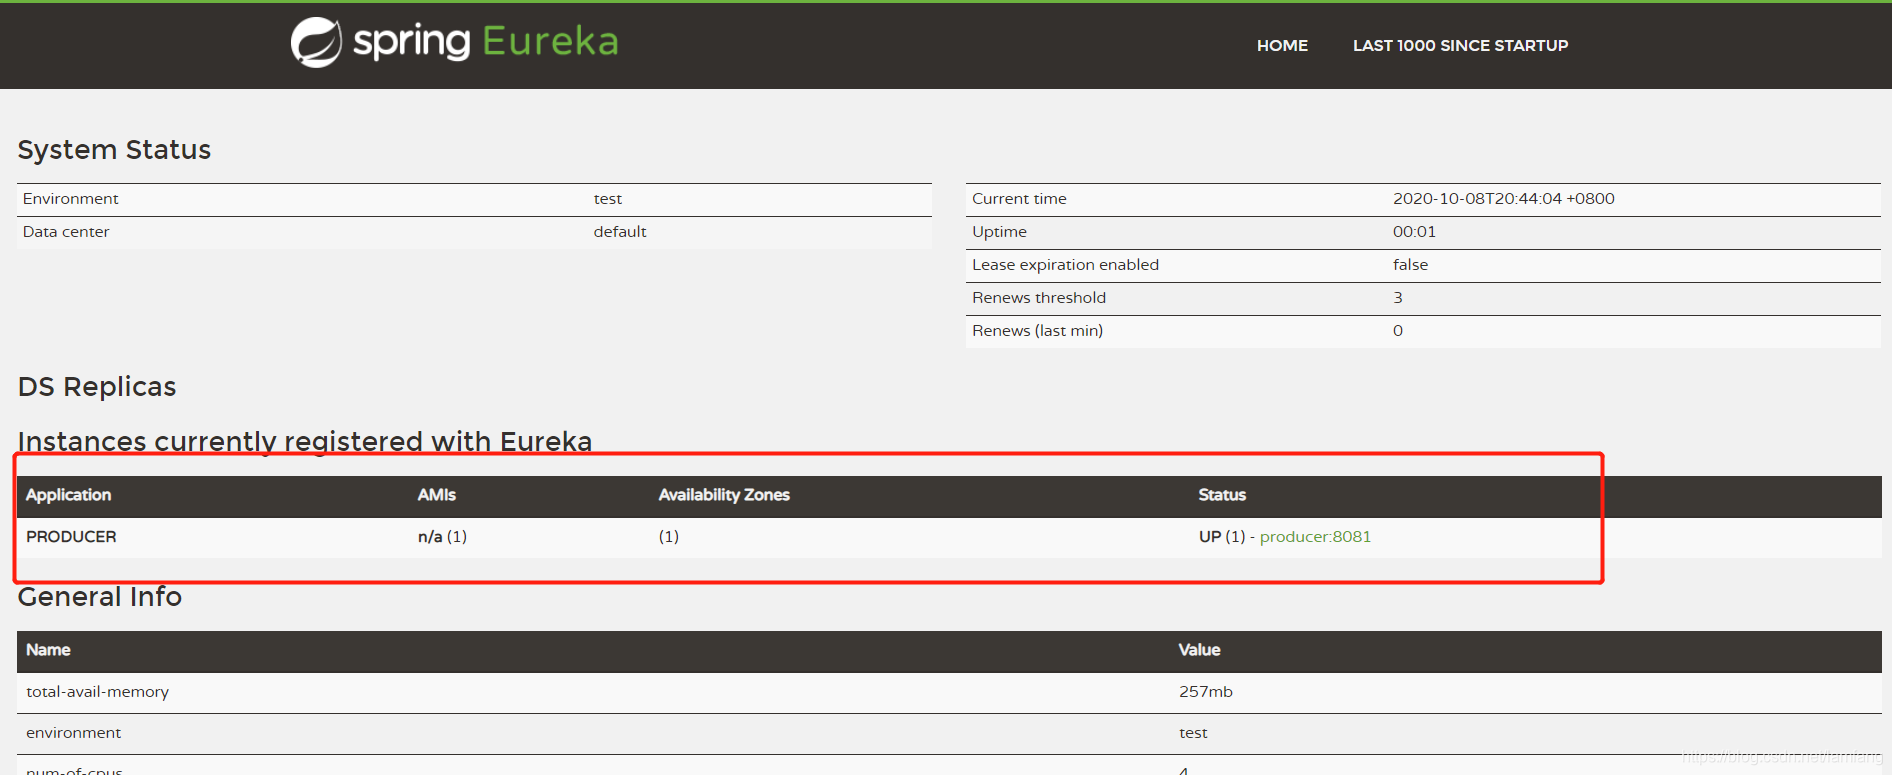Viewport: 1892px width, 775px height.
Task: Click the Application column header
Action: 68,495
